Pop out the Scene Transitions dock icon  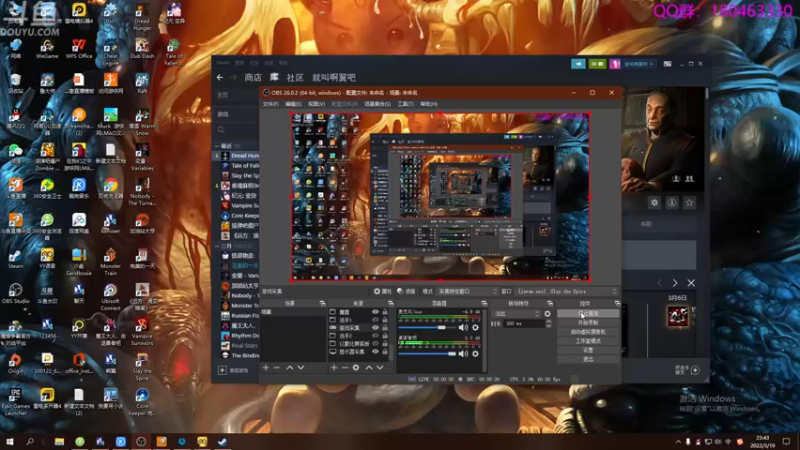[549, 304]
